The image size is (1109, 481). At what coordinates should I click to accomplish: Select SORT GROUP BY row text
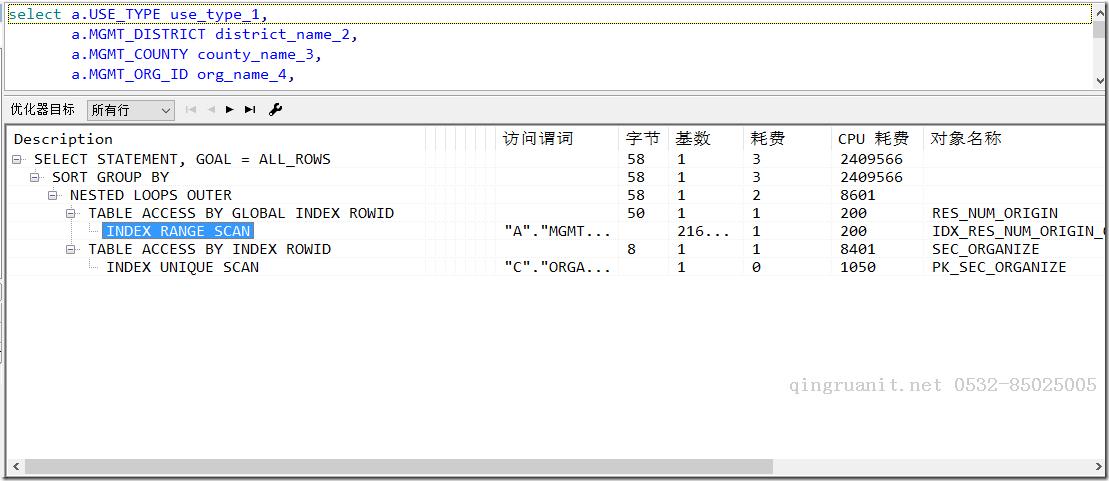pos(111,177)
